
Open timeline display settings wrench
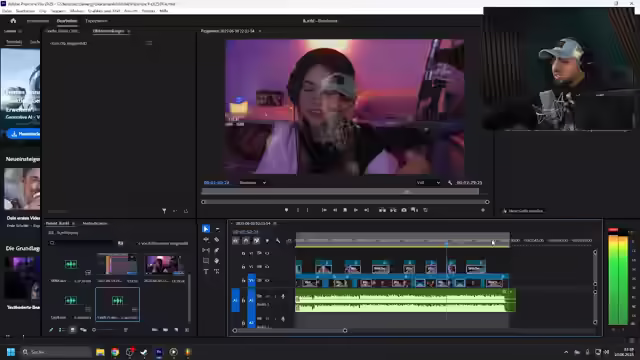(x=278, y=241)
